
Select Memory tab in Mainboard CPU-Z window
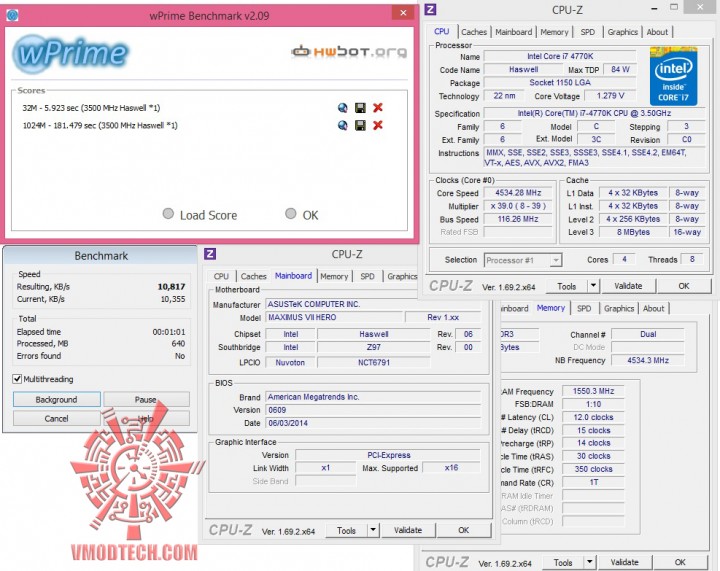click(334, 276)
